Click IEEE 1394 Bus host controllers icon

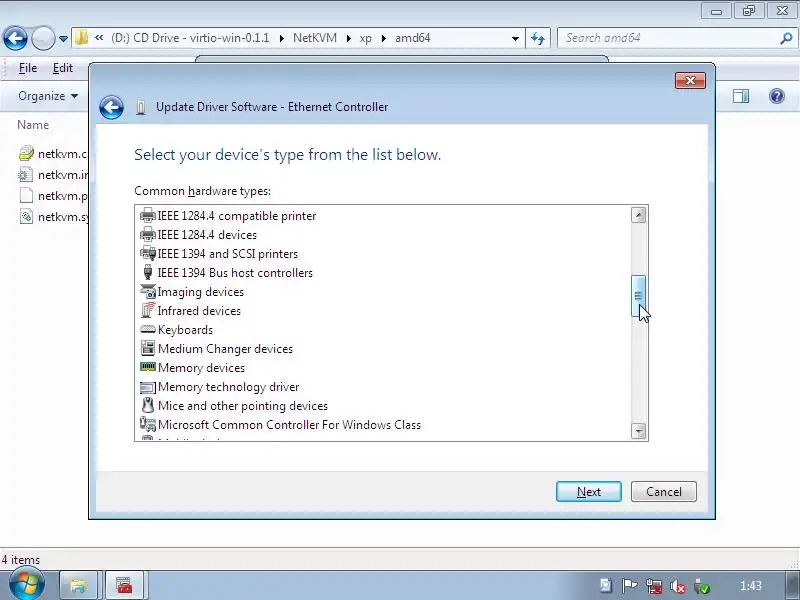(x=147, y=272)
